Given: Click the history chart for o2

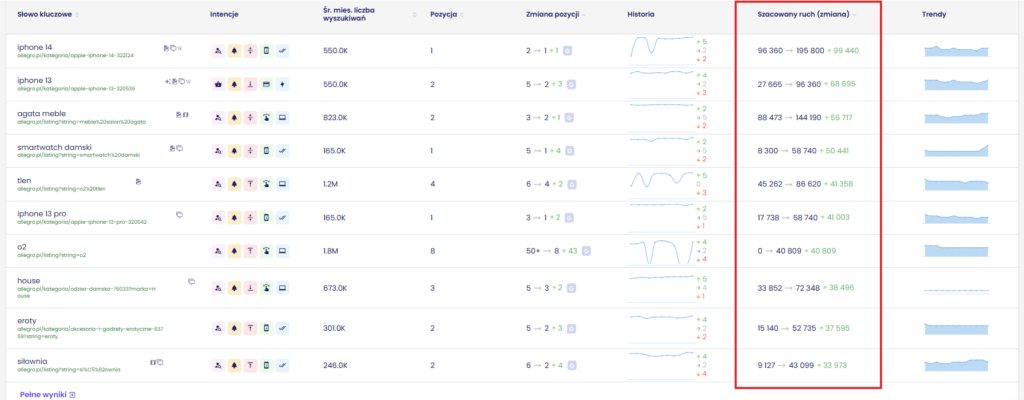Looking at the screenshot, I should click(x=661, y=251).
